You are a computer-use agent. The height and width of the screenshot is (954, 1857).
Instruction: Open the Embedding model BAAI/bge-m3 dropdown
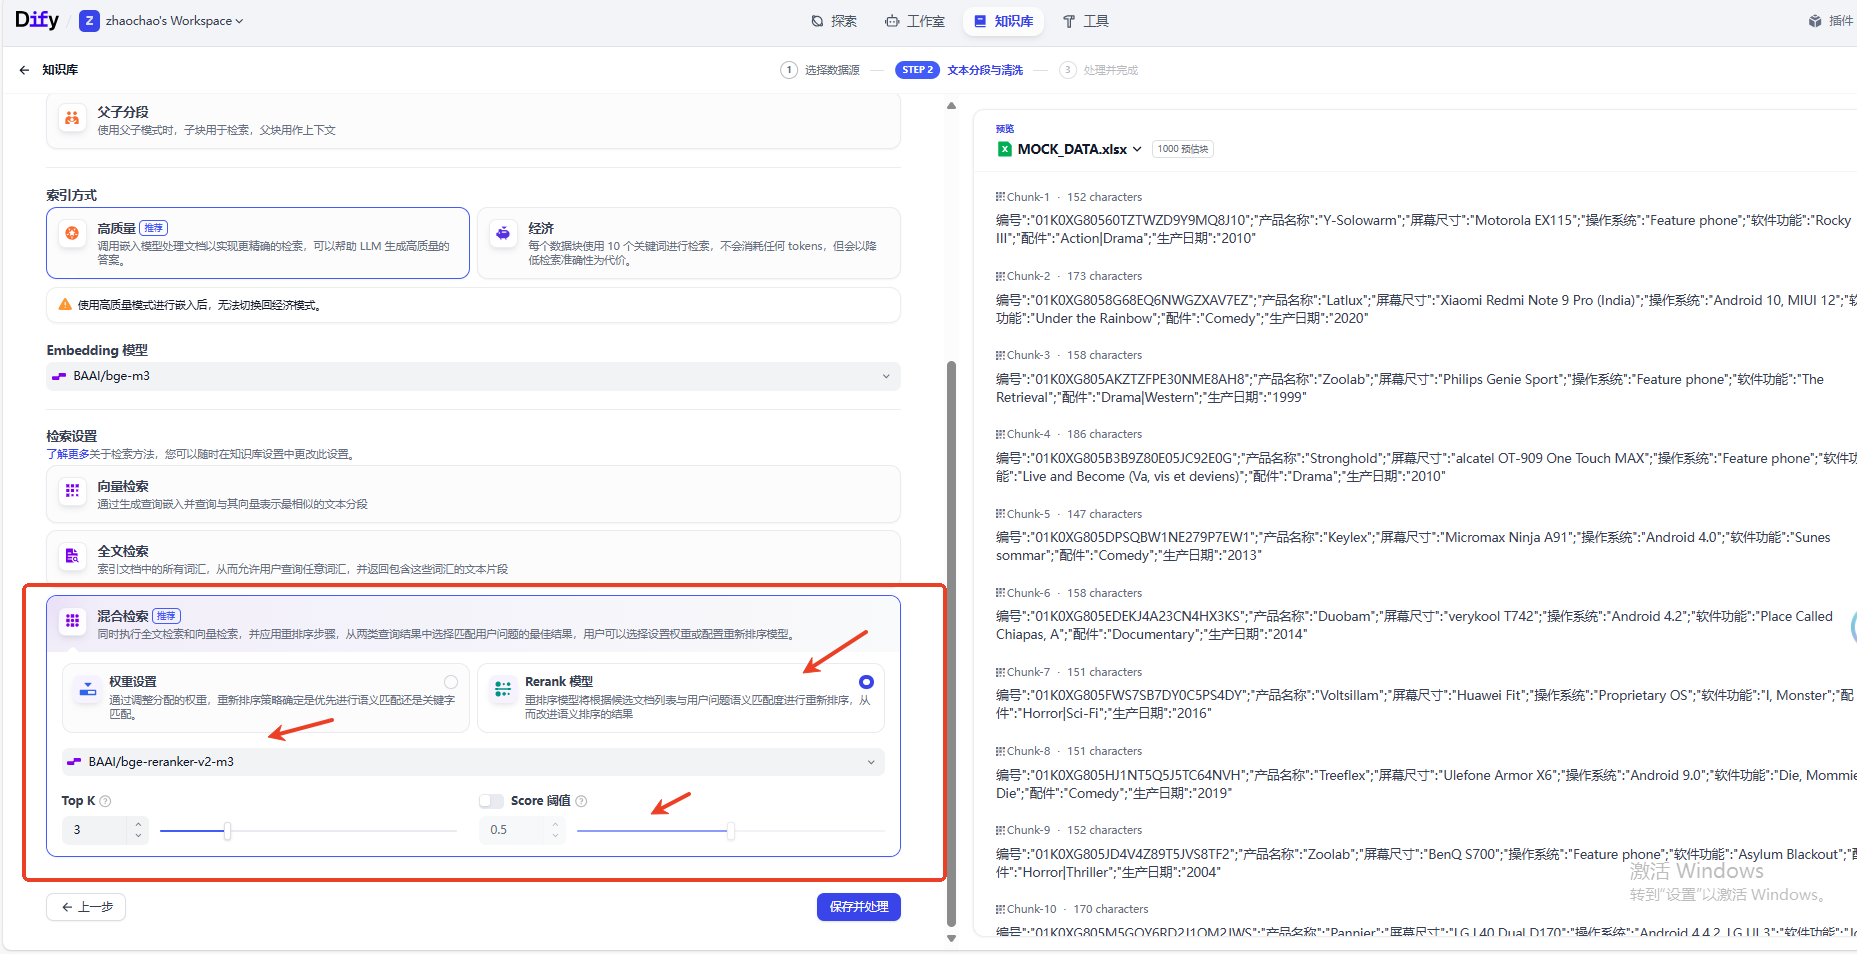tap(473, 376)
